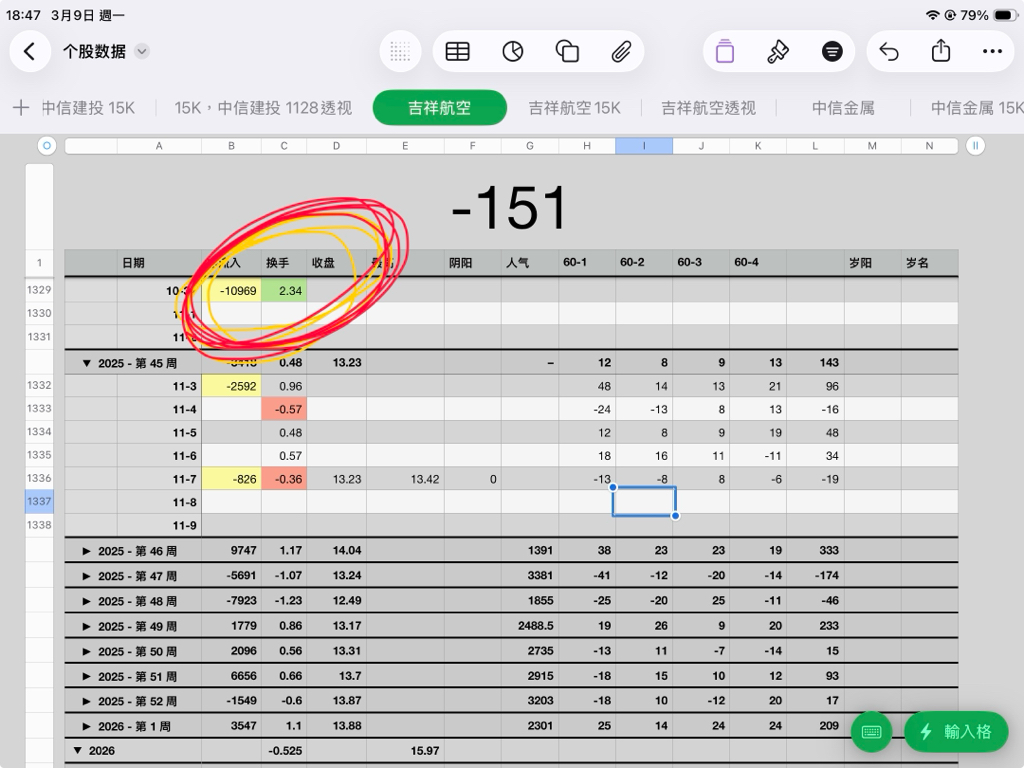
Task: Collapse the 2025 - 第 45 周 group
Action: (x=86, y=363)
